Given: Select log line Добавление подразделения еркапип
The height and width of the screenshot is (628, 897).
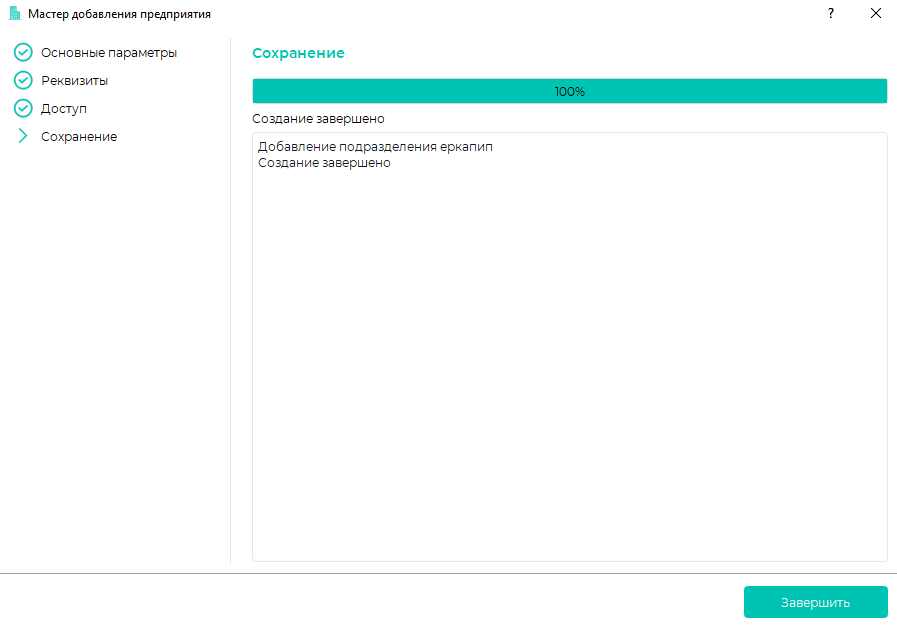Looking at the screenshot, I should pyautogui.click(x=375, y=147).
